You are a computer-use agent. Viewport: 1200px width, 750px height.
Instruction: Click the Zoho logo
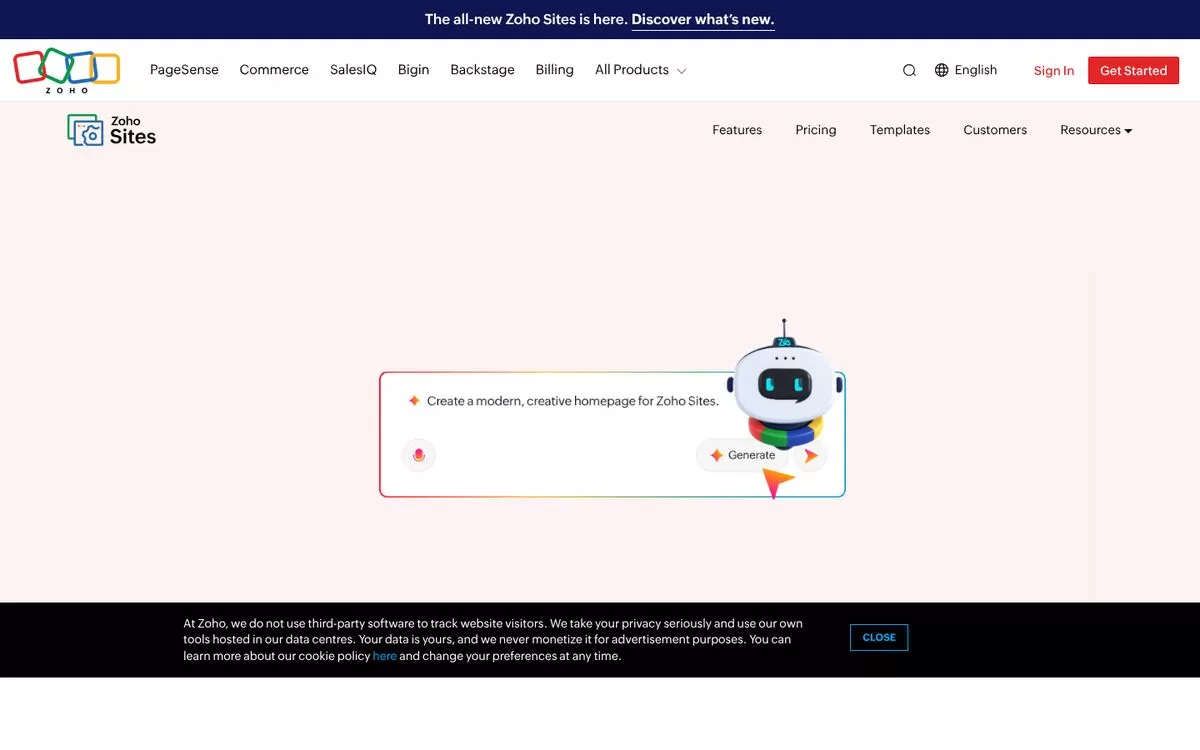67,70
